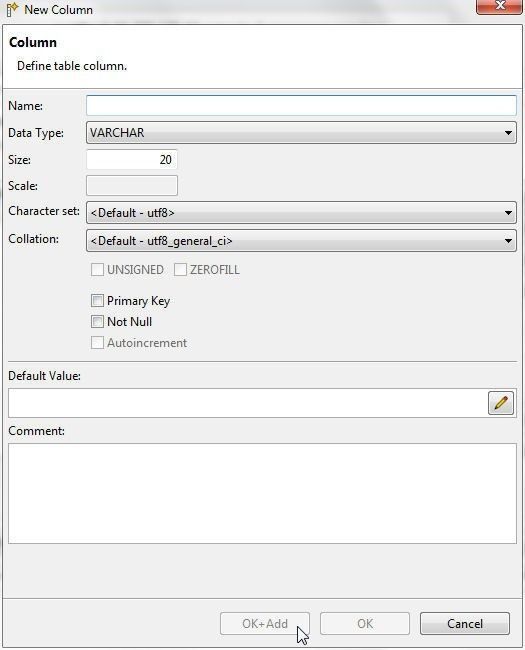Click the OK button
Image resolution: width=525 pixels, height=650 pixels.
365,623
